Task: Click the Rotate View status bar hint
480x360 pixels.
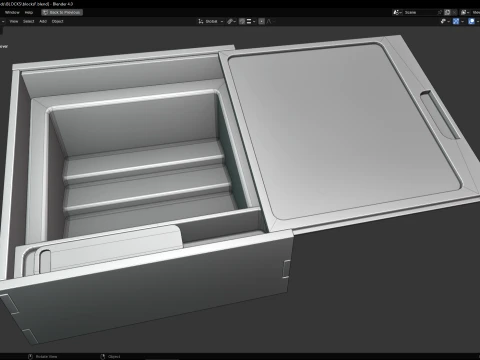Action: tap(42, 357)
